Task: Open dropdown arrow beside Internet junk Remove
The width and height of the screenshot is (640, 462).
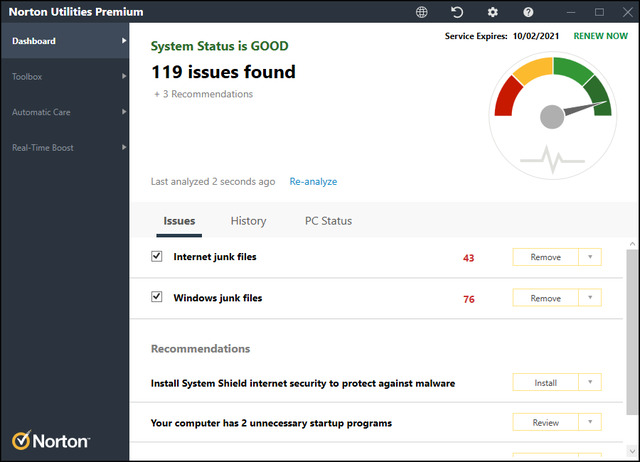Action: click(x=590, y=257)
